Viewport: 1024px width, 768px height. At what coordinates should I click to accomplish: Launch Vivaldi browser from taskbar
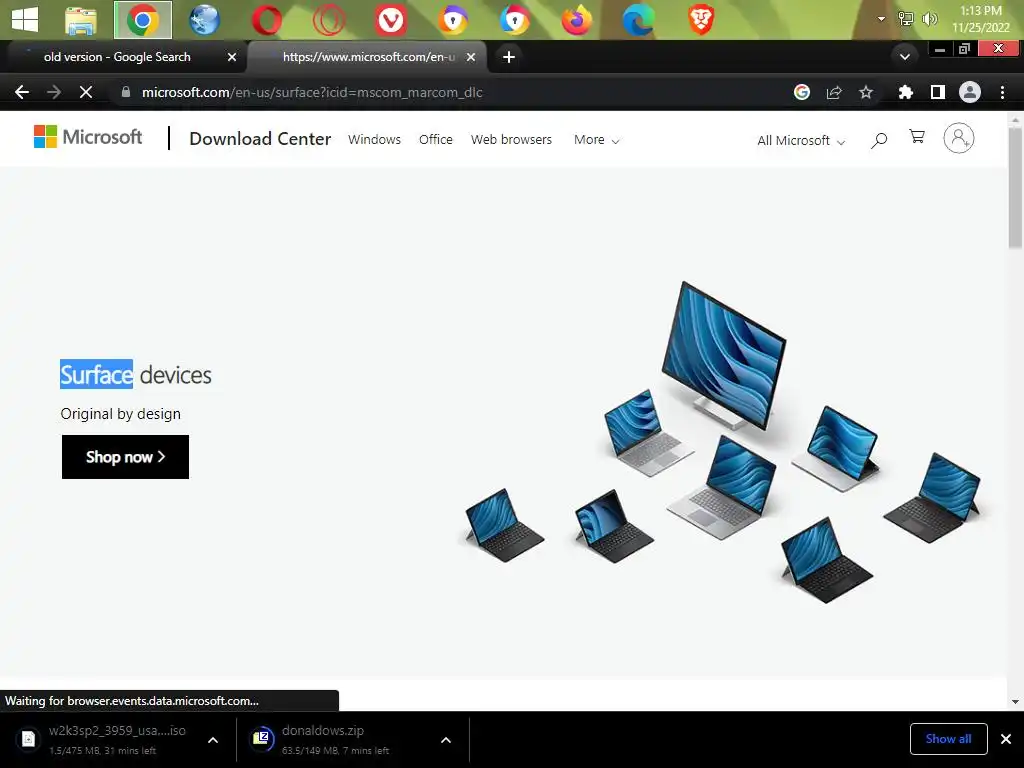click(x=391, y=20)
